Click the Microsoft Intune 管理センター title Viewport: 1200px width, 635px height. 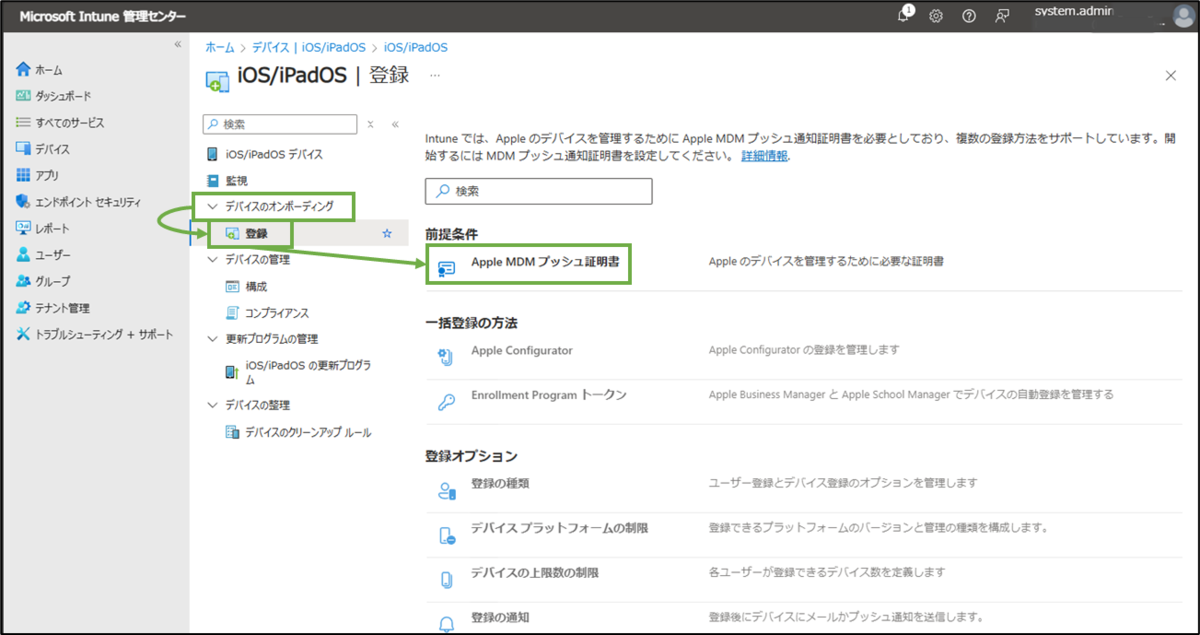(103, 16)
